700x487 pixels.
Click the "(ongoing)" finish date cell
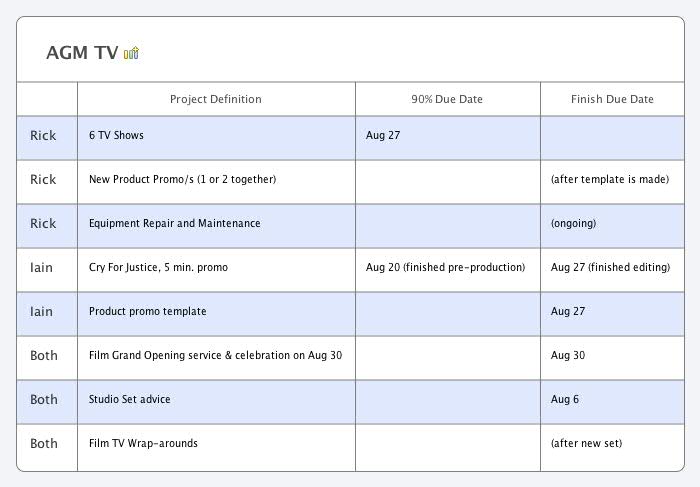(573, 223)
